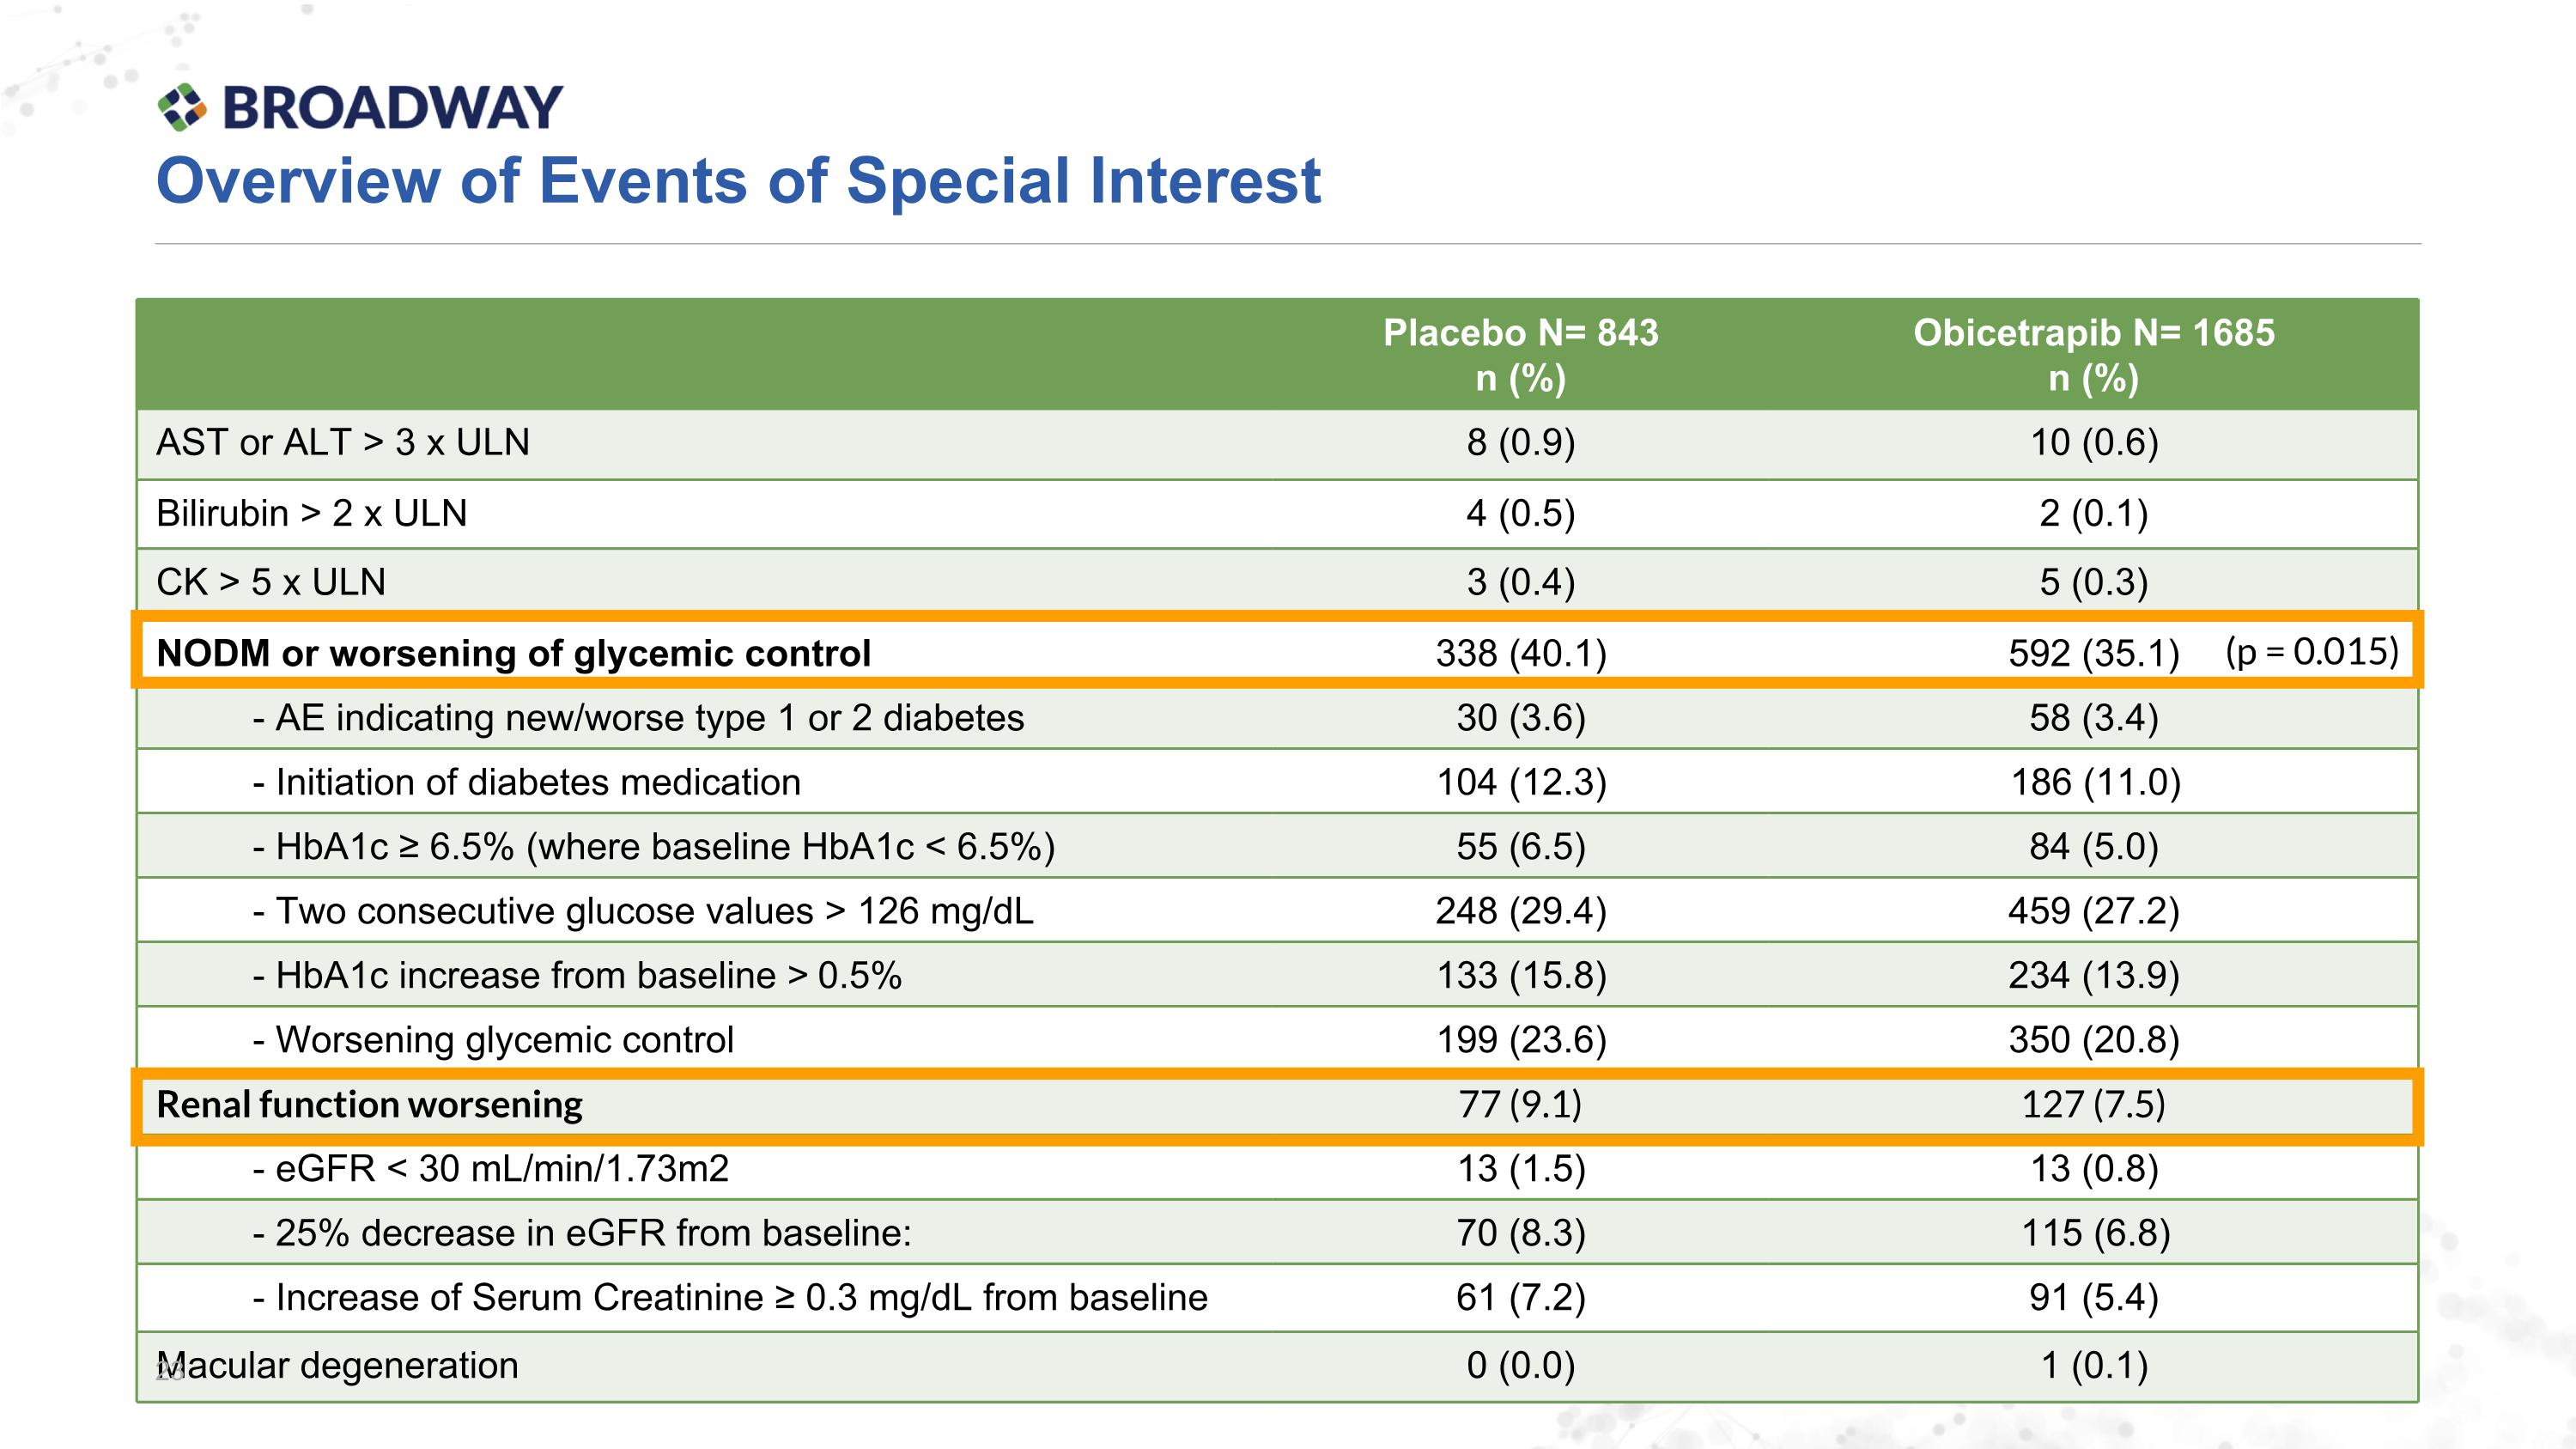Screen dimensions: 2576x1449
Task: Select the 234 (13.9) obicetrapib value
Action: coord(2093,975)
